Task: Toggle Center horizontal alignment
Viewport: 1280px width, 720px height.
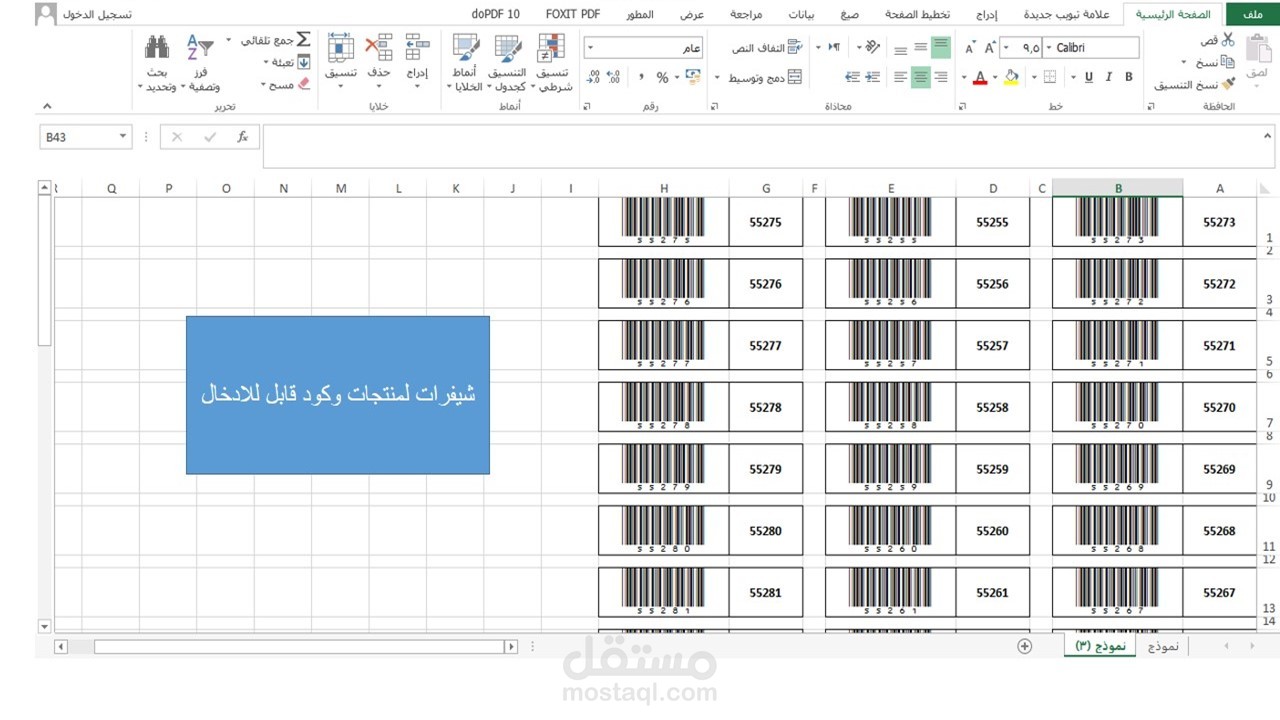Action: [x=921, y=77]
